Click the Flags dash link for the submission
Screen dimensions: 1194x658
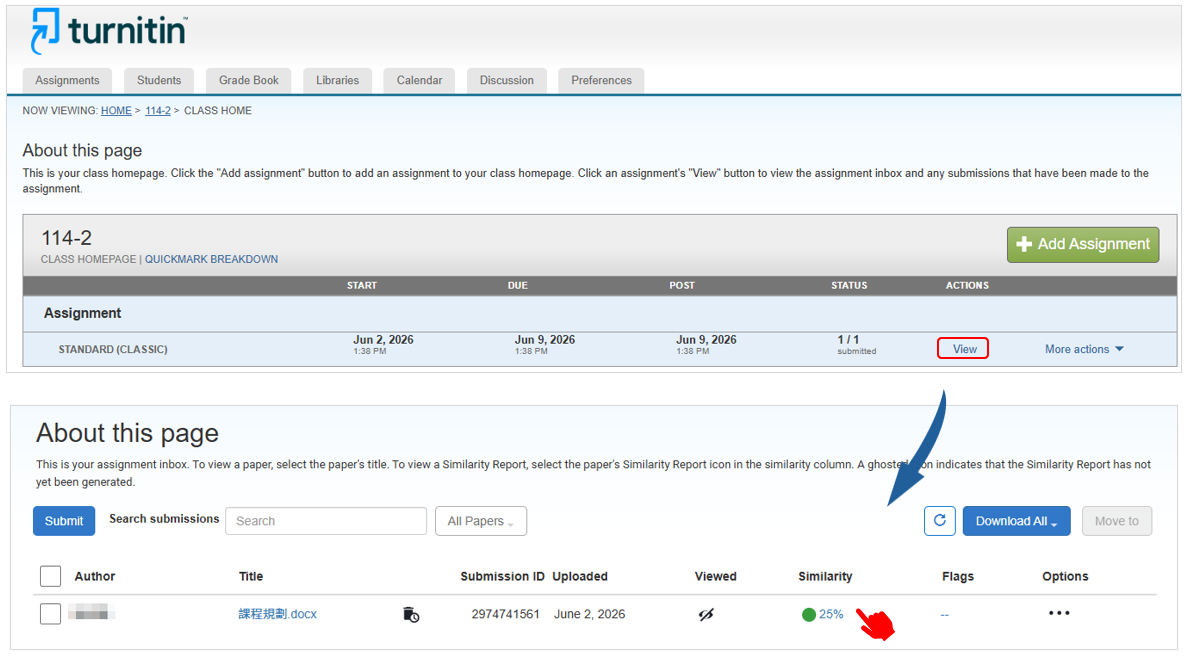(x=944, y=615)
